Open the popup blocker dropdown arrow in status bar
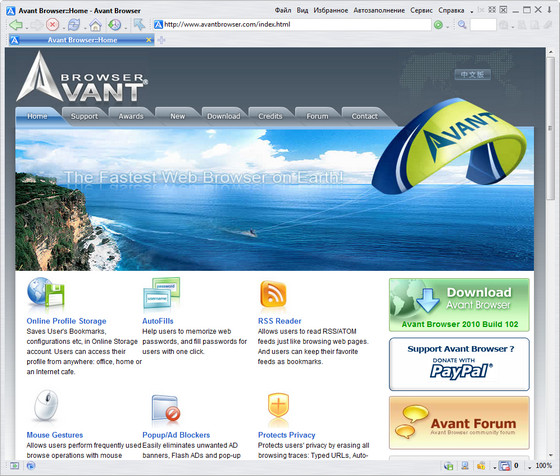 tap(495, 467)
